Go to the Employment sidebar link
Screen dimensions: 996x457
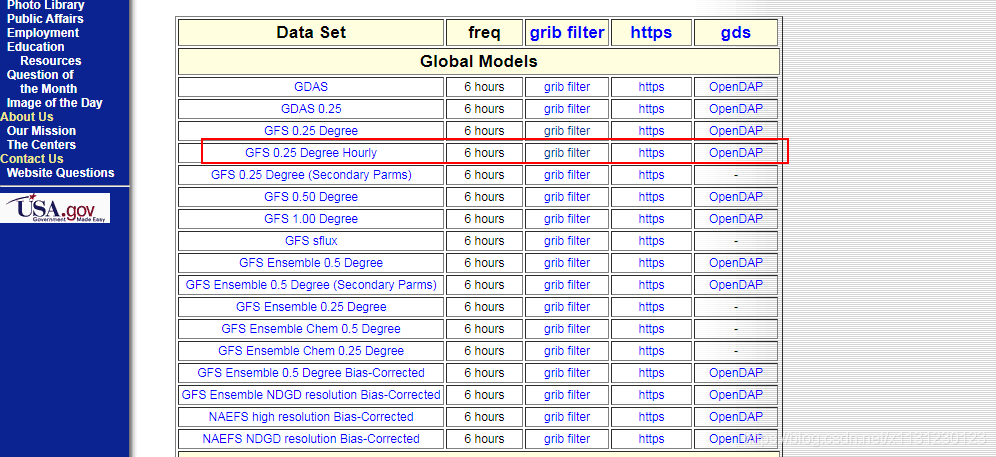point(43,33)
